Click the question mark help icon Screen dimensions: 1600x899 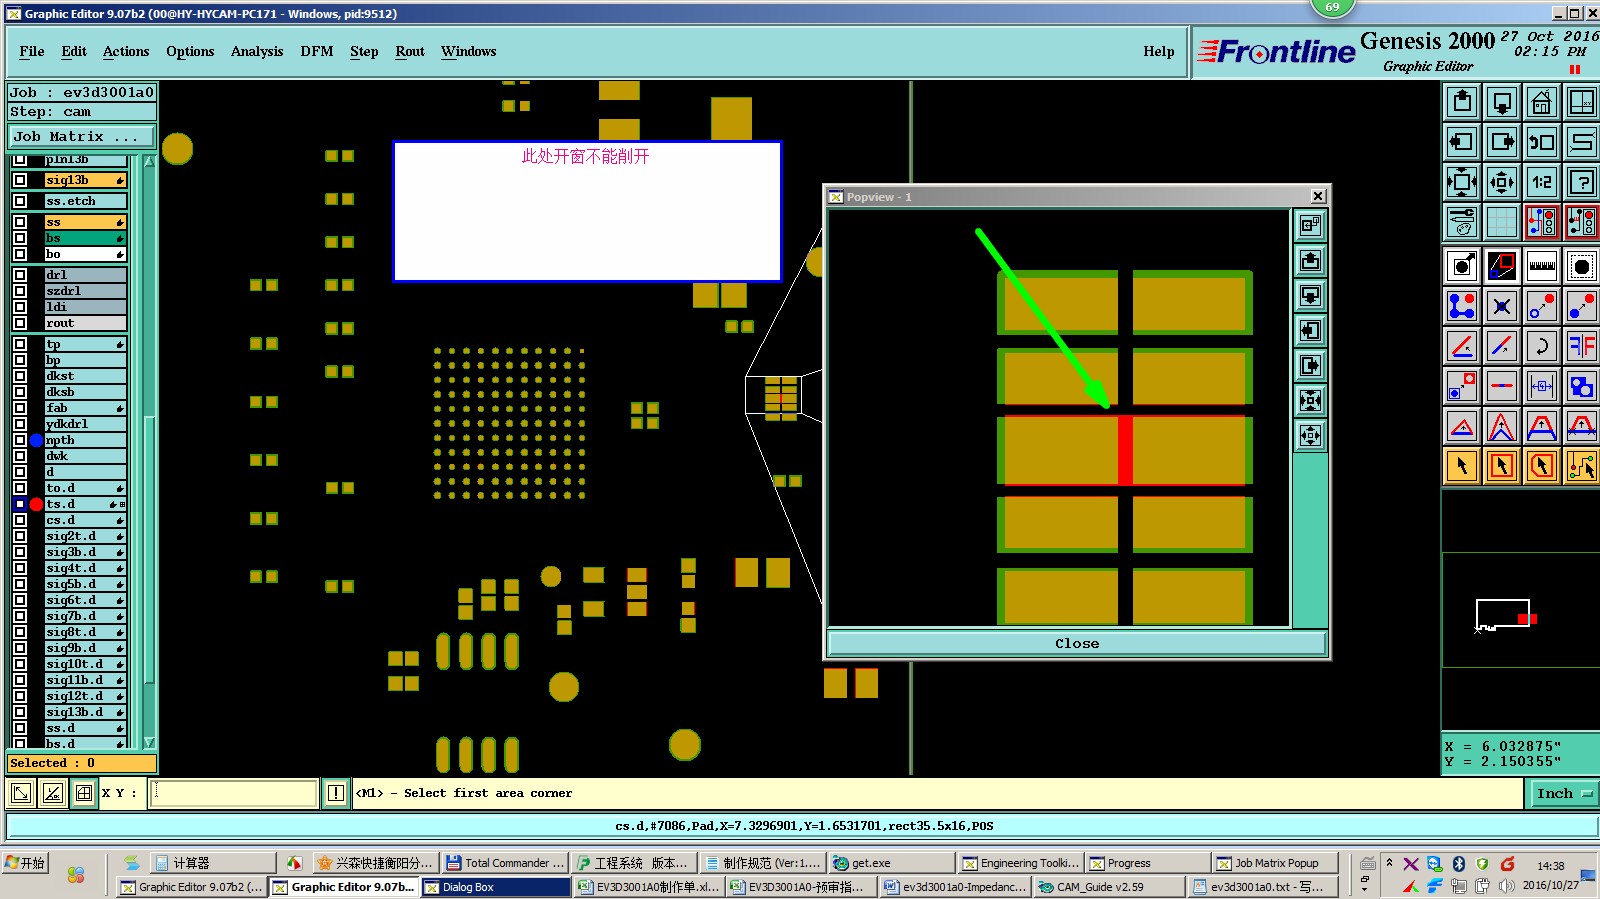tap(1582, 182)
